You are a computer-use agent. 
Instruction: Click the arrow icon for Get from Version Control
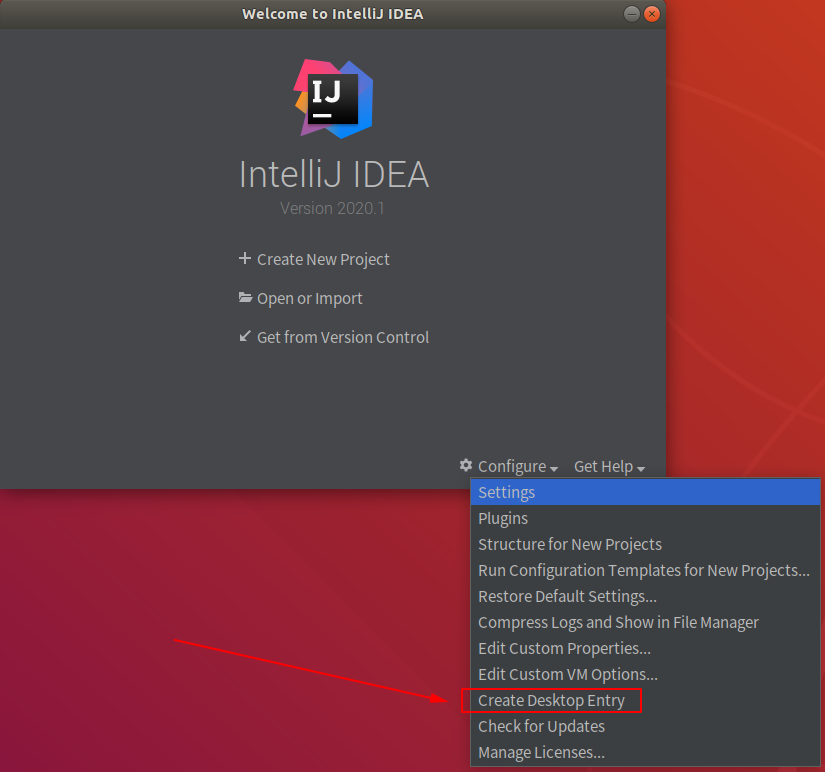coord(245,337)
